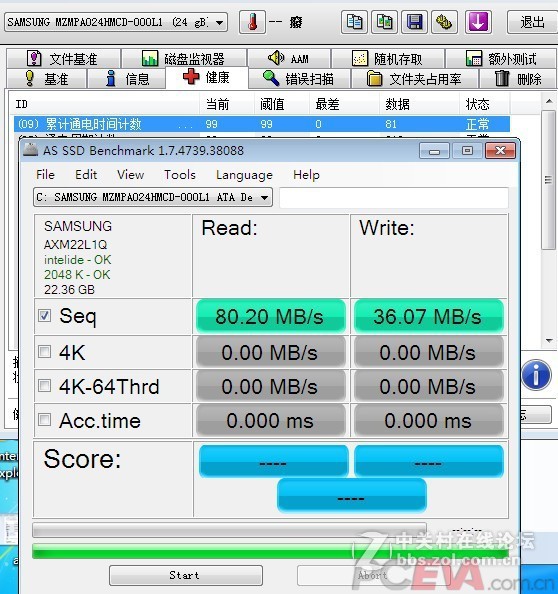
Task: Switch to the 额外测试 tab
Action: 501,59
